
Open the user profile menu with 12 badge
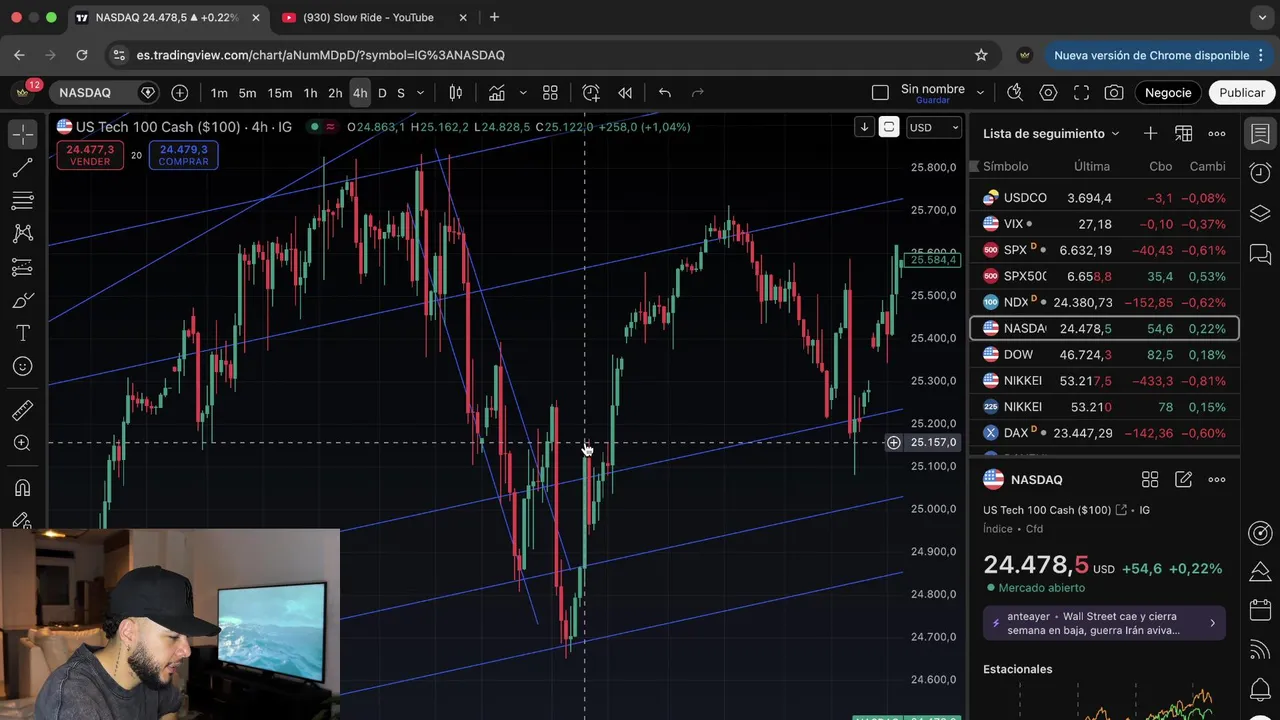[23, 92]
